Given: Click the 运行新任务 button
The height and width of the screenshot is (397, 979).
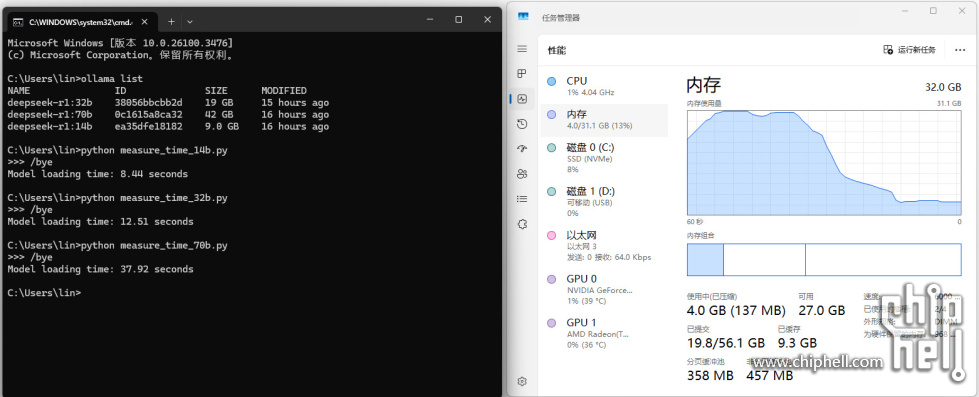Looking at the screenshot, I should (x=910, y=50).
